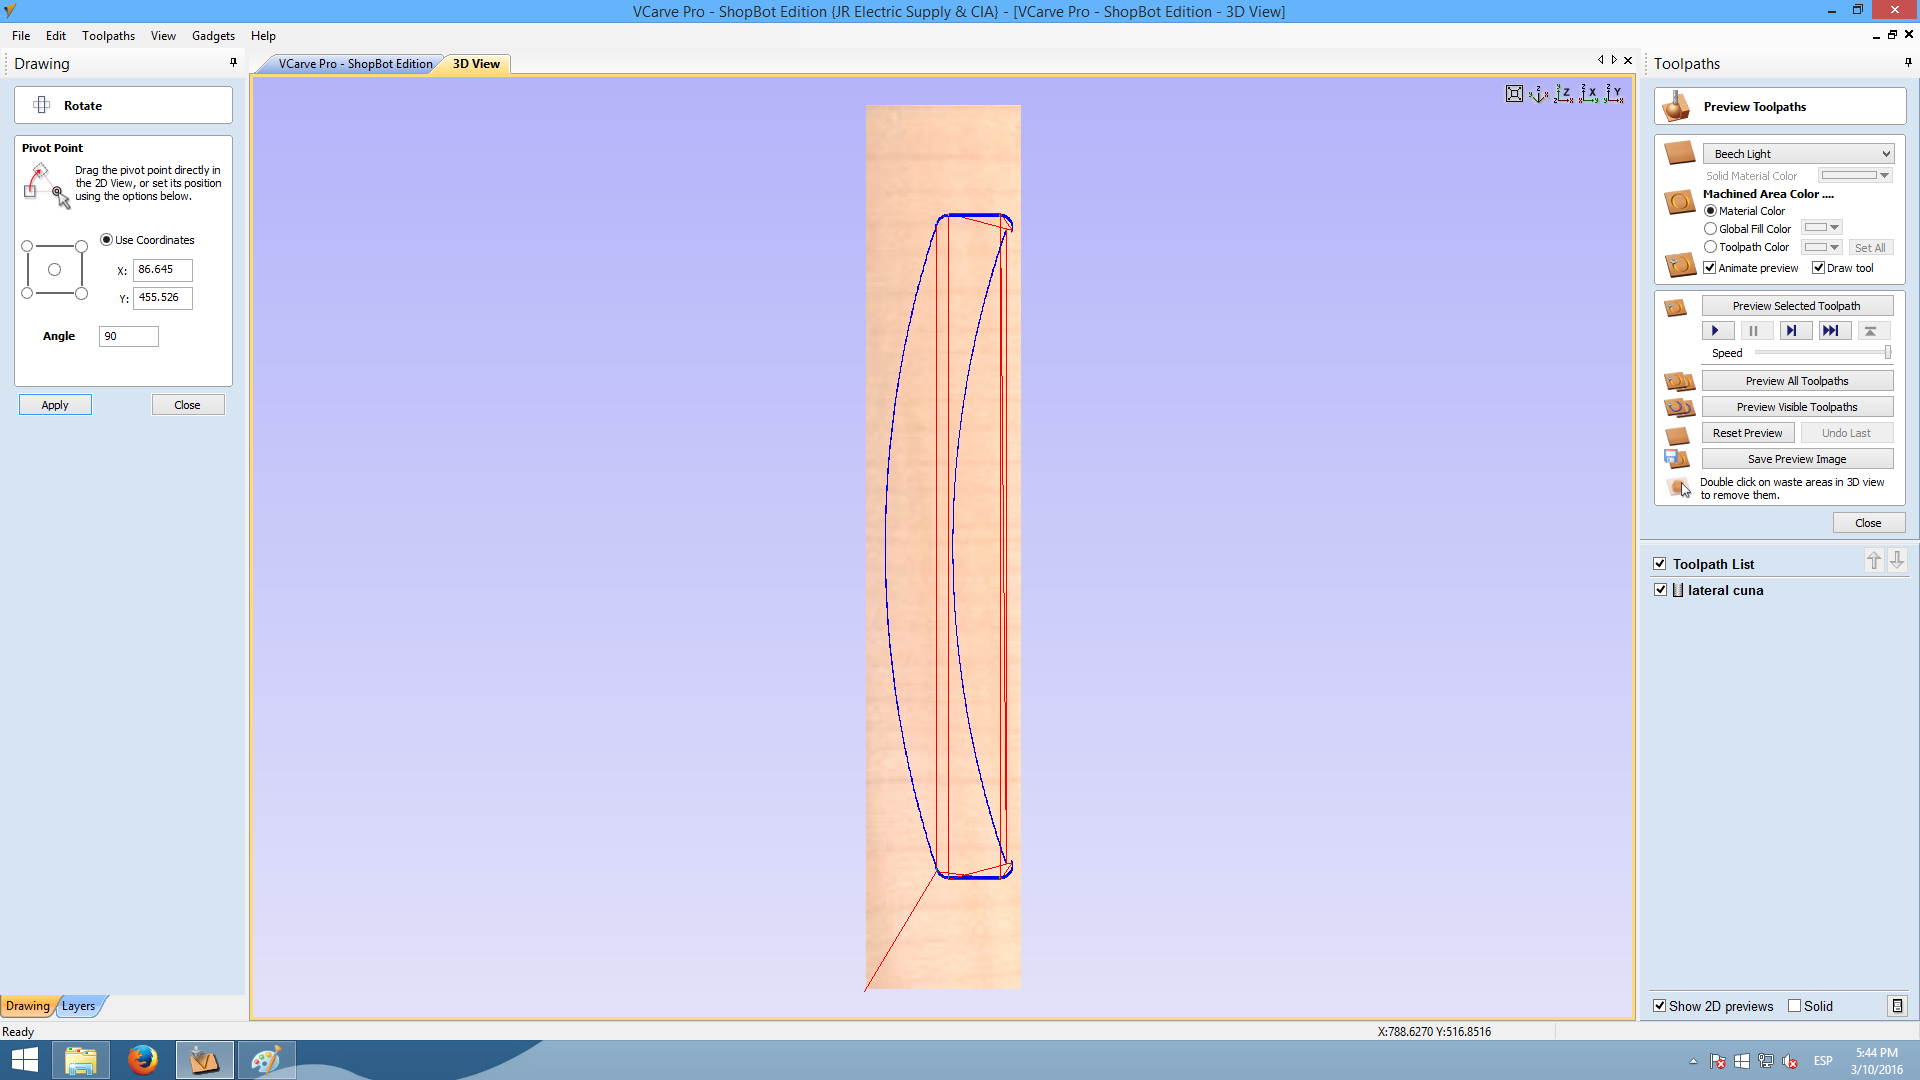View model along the Y axis
Image resolution: width=1920 pixels, height=1080 pixels.
pos(1614,94)
